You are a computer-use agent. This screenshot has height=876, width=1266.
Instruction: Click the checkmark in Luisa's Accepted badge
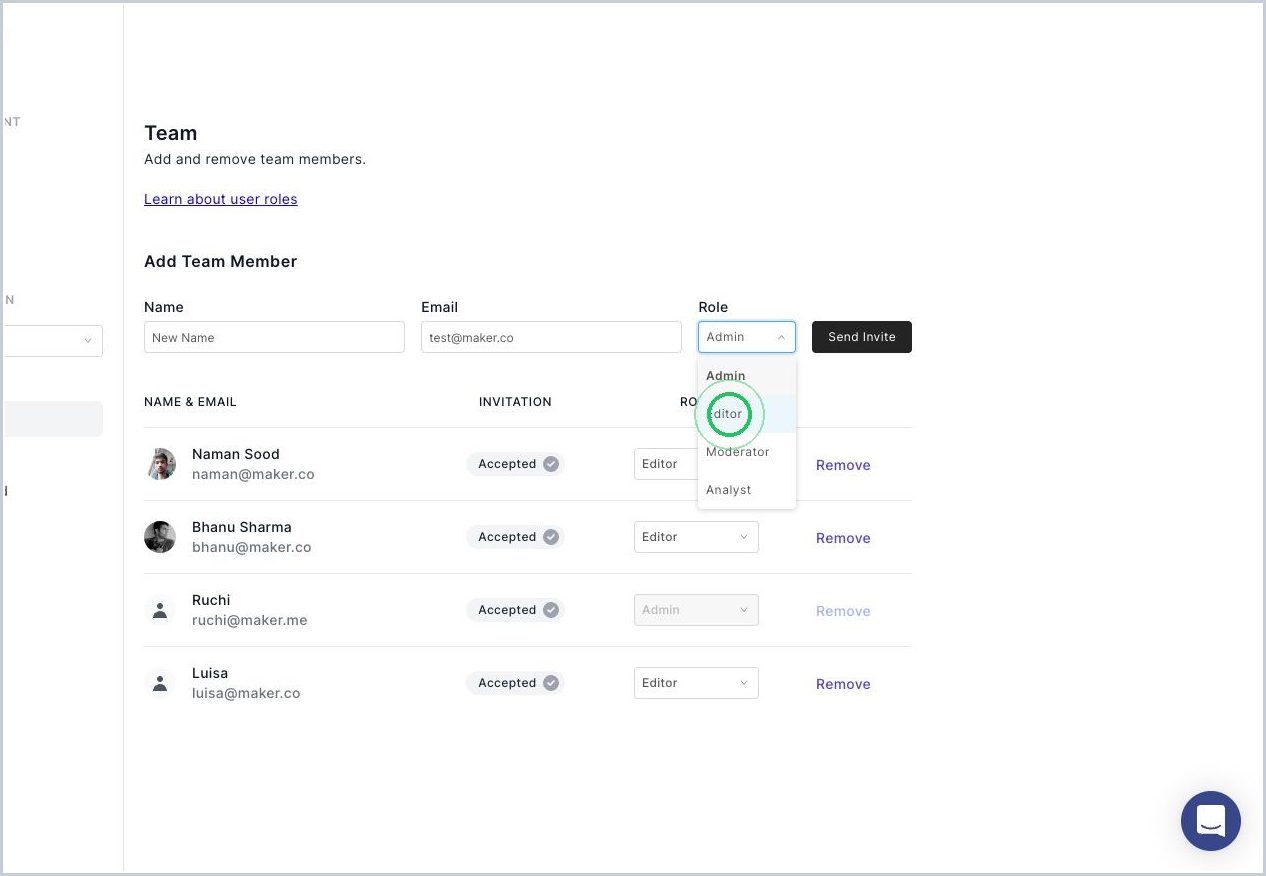[551, 683]
